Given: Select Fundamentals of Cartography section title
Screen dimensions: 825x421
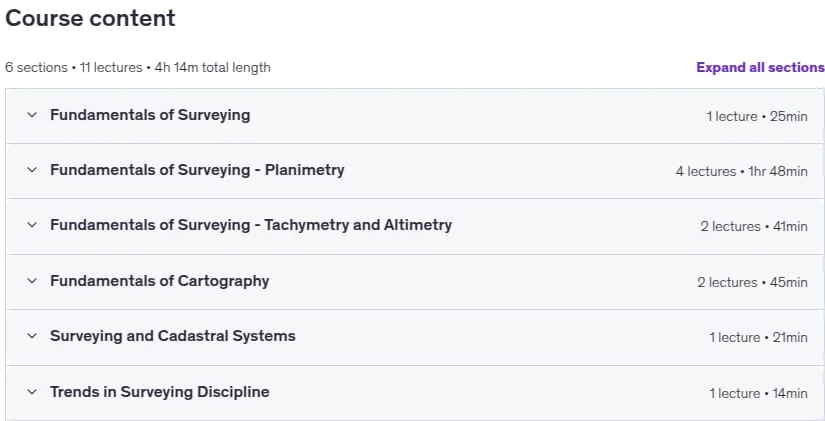Looking at the screenshot, I should [x=159, y=280].
